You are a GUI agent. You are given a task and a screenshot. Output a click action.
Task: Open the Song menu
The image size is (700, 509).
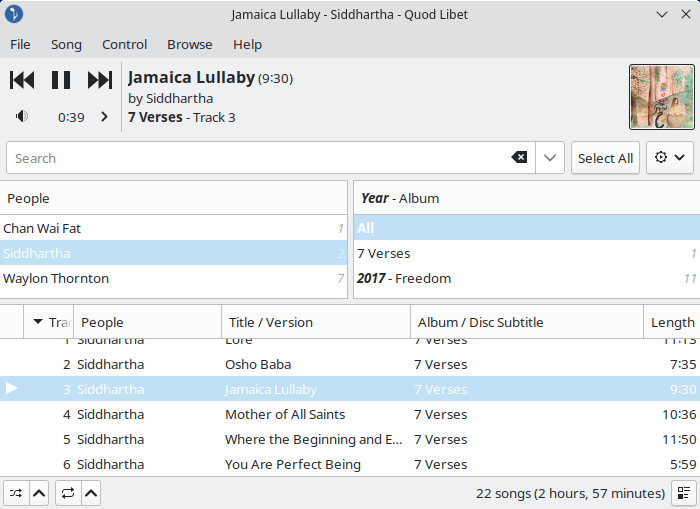66,45
